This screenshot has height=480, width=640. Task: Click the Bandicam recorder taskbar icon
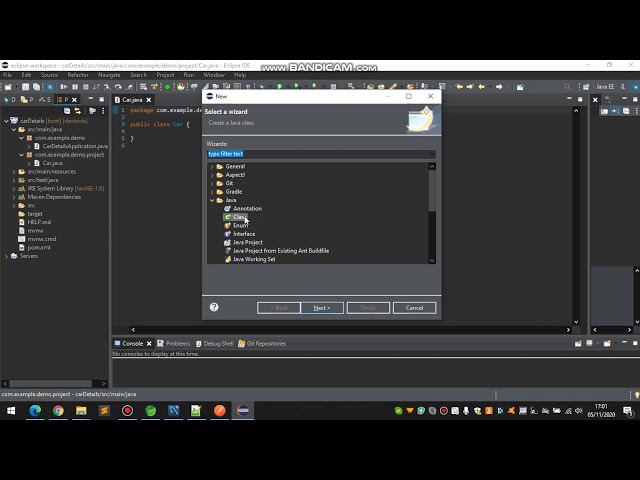click(127, 411)
